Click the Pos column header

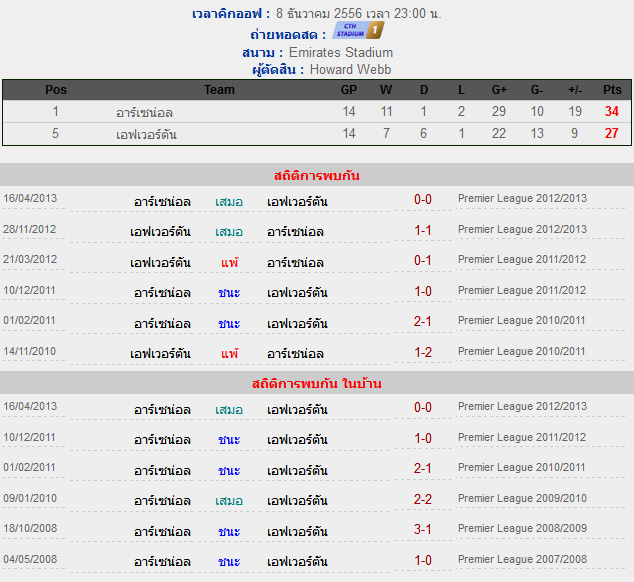(x=56, y=90)
